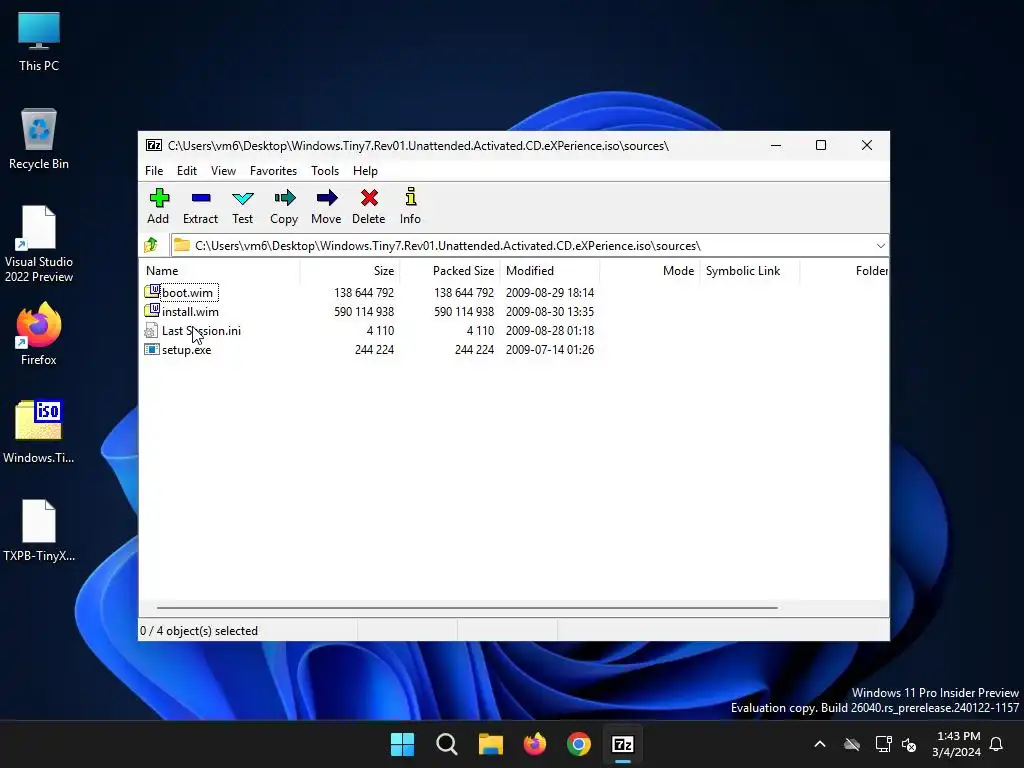This screenshot has width=1024, height=768.
Task: Open the Favorites menu
Action: (273, 170)
